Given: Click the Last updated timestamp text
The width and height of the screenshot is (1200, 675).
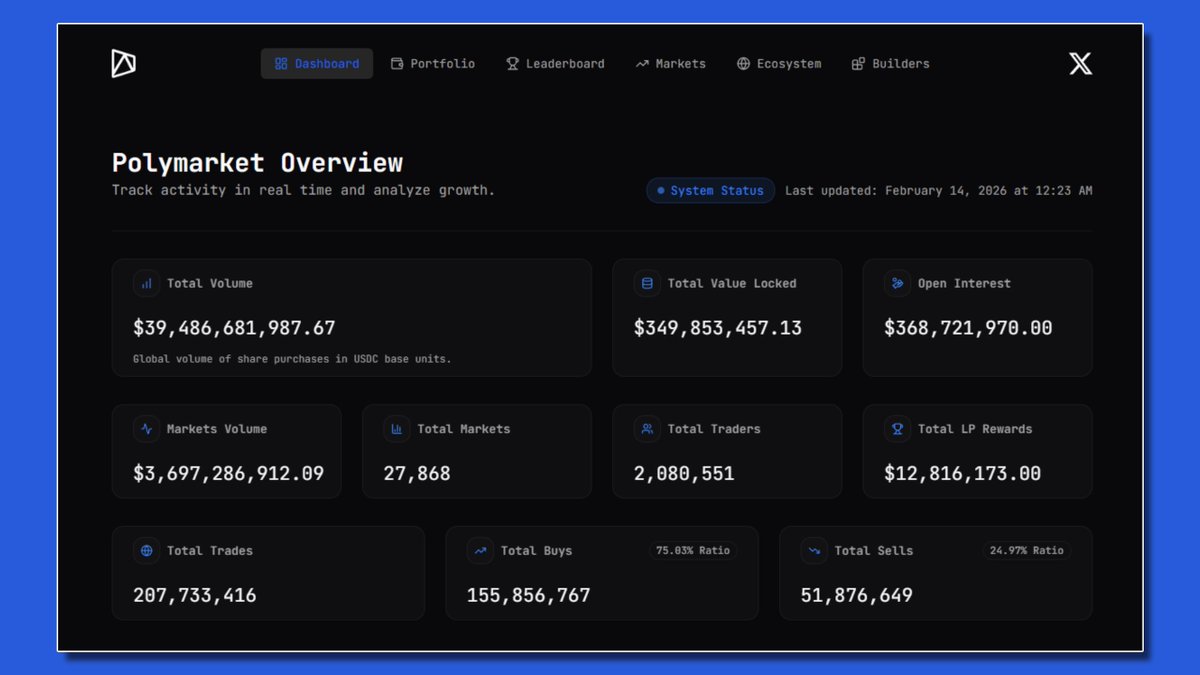Looking at the screenshot, I should [938, 190].
